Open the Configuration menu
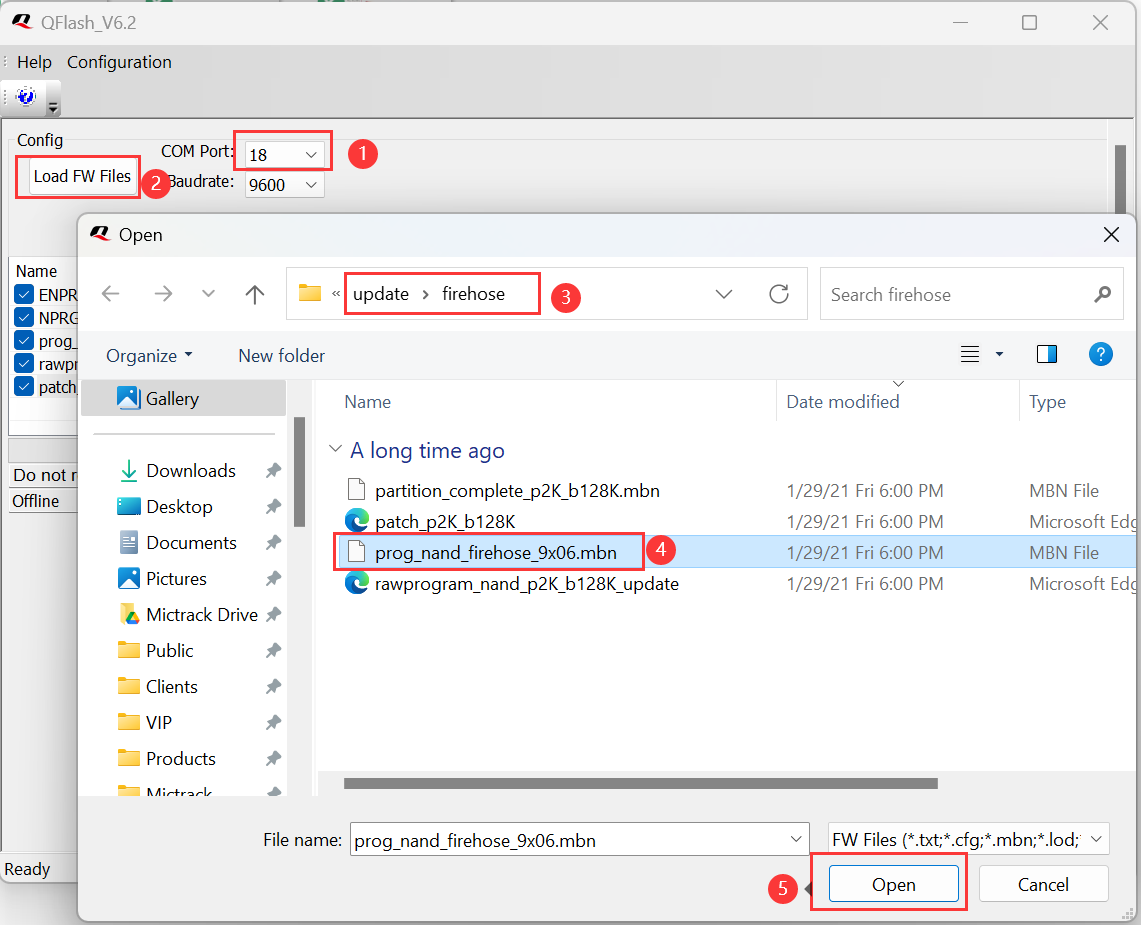The image size is (1141, 925). tap(119, 62)
